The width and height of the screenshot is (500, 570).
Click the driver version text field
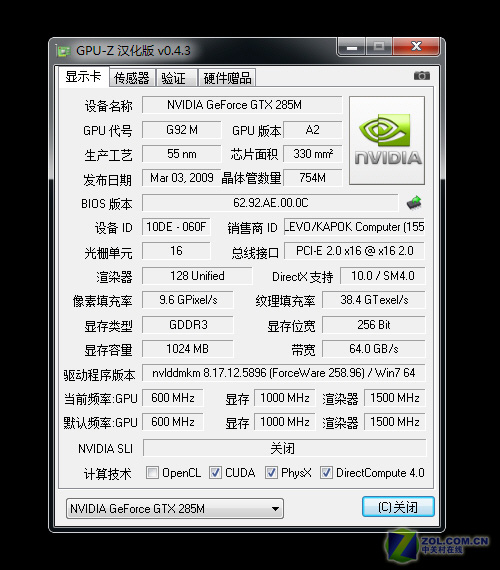click(283, 373)
